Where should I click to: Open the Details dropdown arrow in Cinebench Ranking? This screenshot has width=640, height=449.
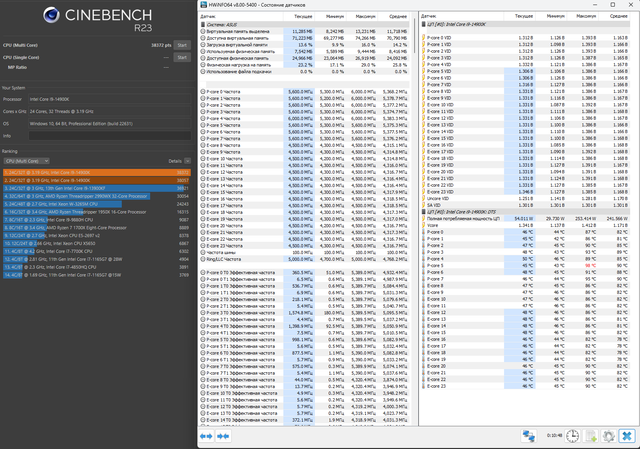(187, 161)
